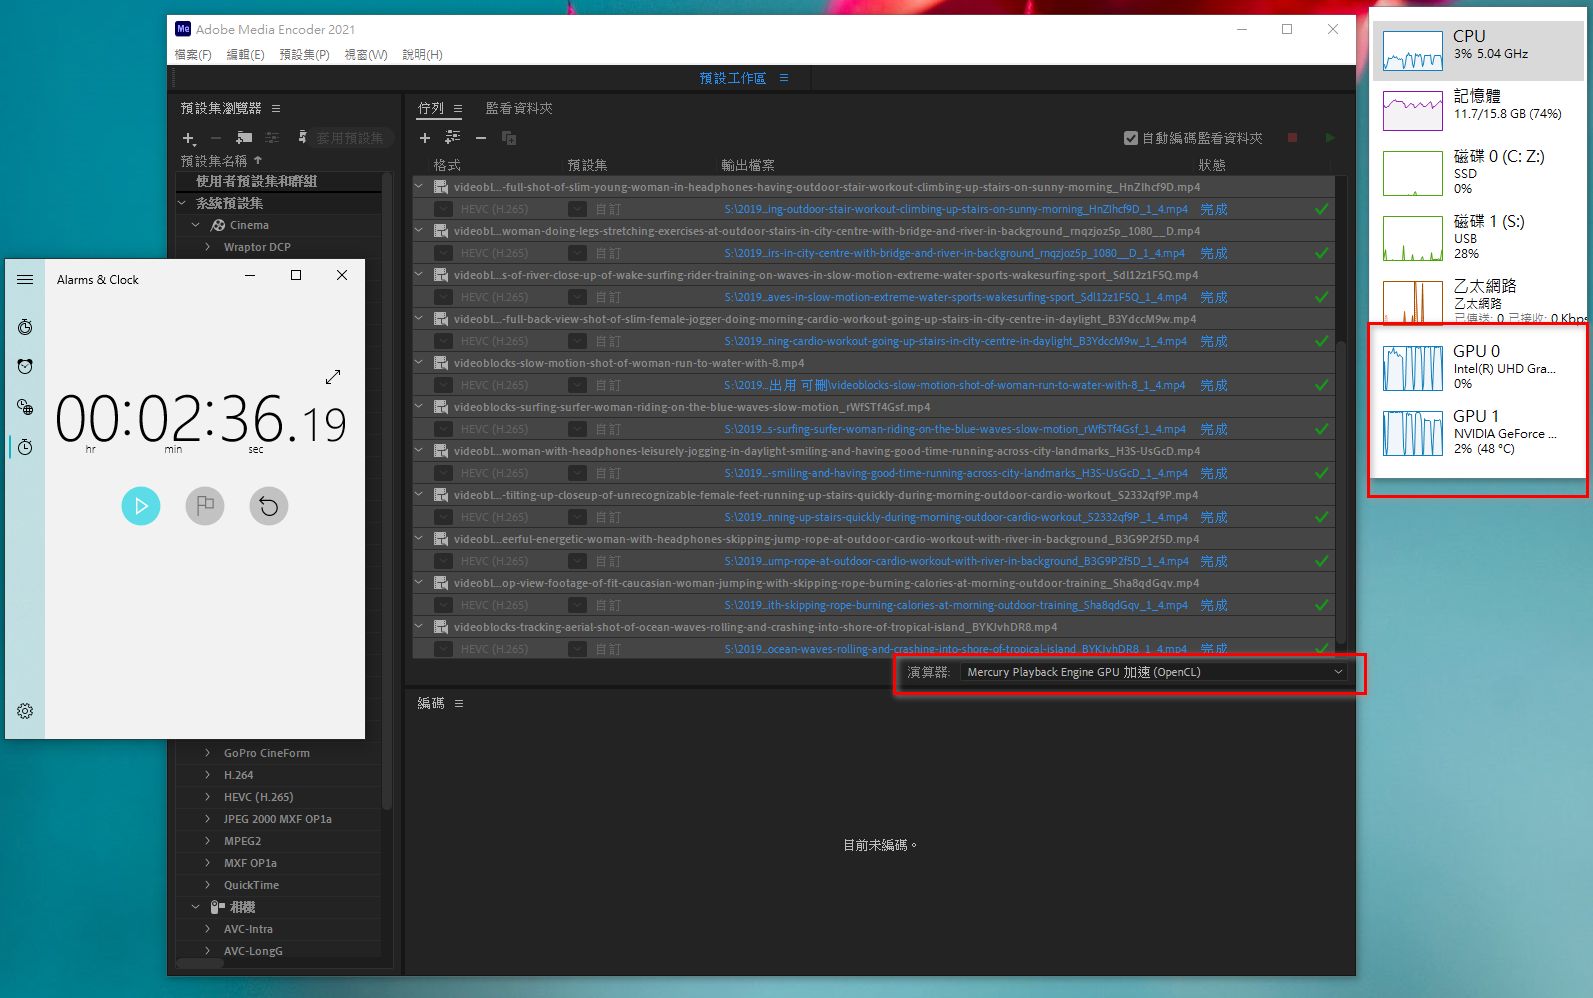Toggle the auto-encode watch folders checkbox
Screen dimensions: 1593x998
(x=1131, y=138)
